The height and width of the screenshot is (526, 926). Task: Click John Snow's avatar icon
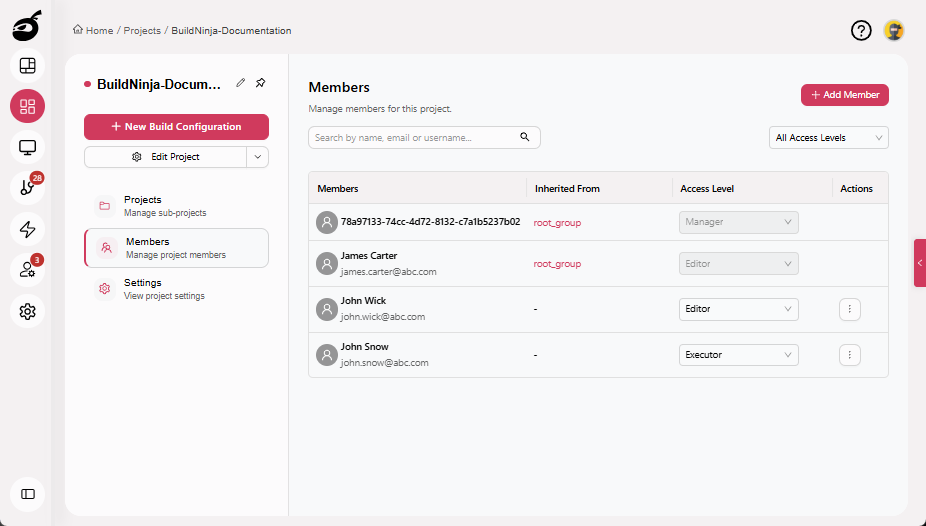tap(327, 355)
